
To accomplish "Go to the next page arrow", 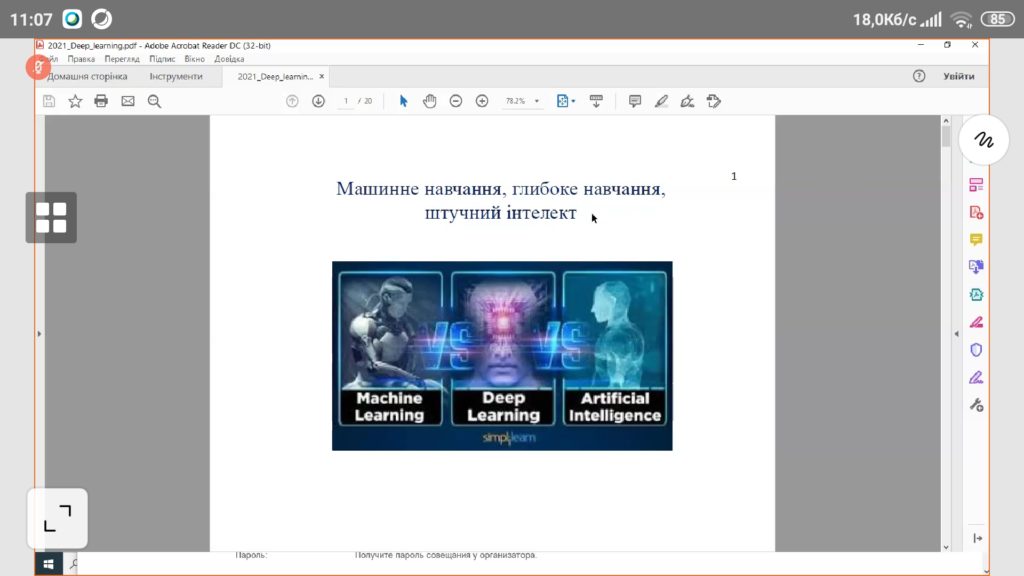I will coord(318,101).
